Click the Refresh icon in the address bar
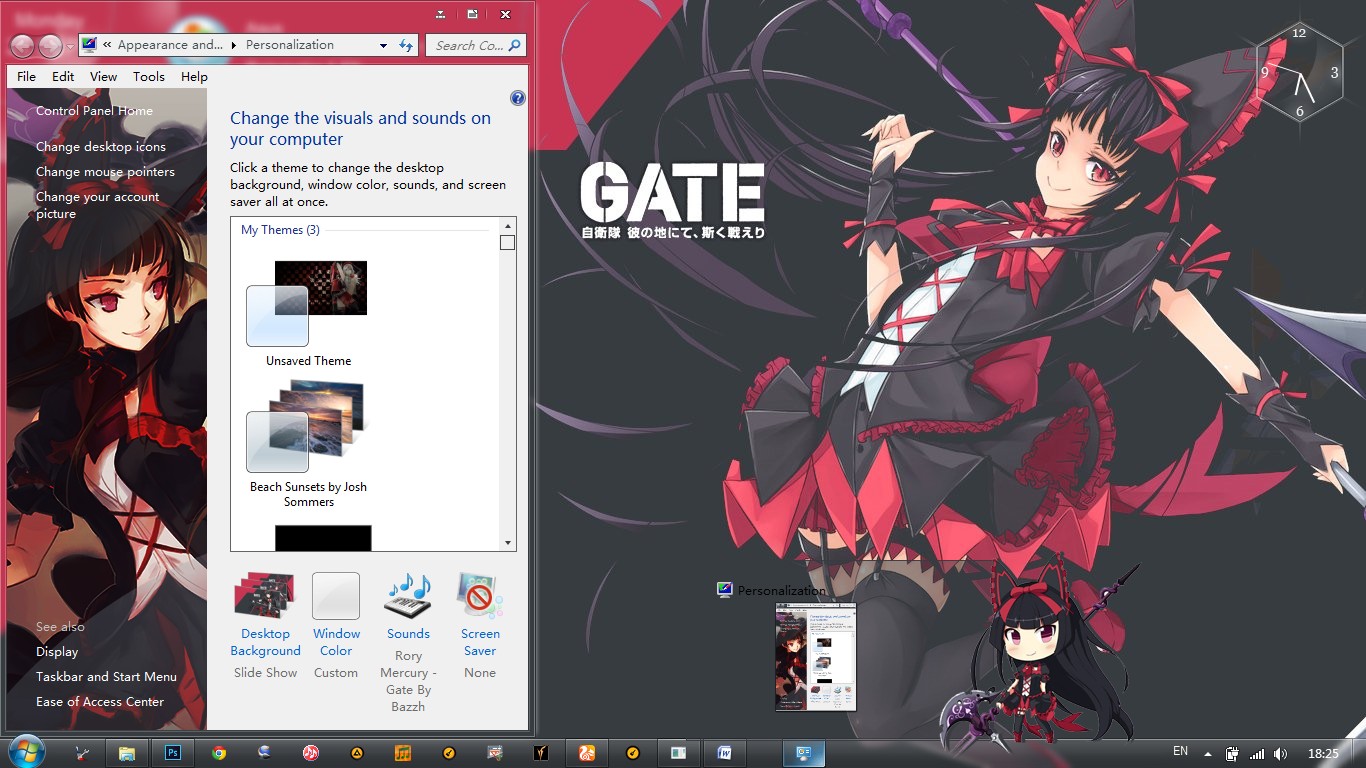Viewport: 1366px width, 768px height. (x=405, y=45)
